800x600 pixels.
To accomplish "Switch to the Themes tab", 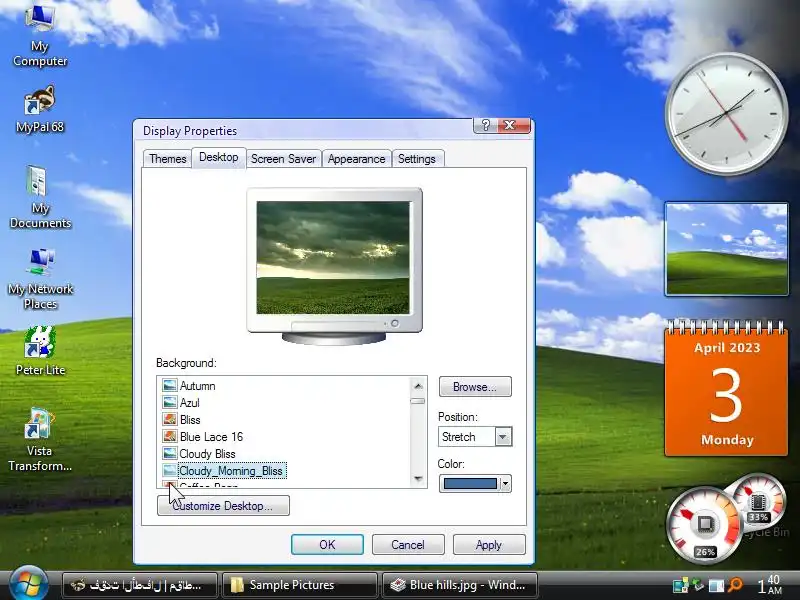I will [167, 159].
